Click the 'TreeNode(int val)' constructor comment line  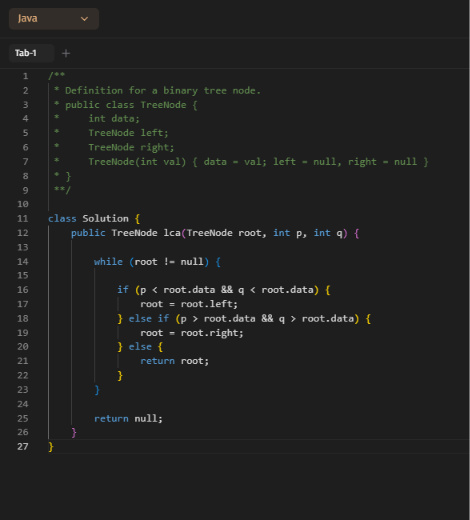tap(258, 162)
